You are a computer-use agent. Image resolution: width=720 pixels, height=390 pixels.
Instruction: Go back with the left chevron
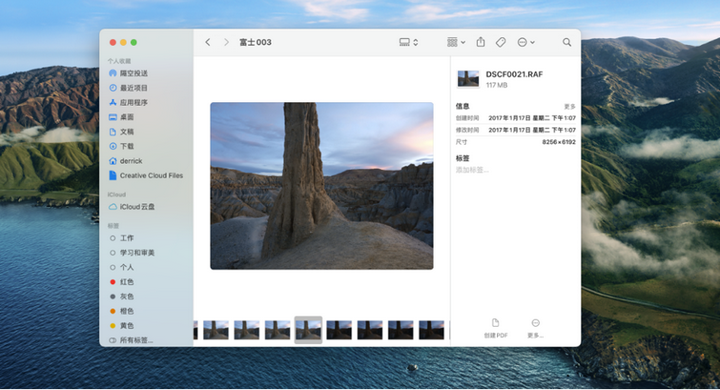[208, 42]
